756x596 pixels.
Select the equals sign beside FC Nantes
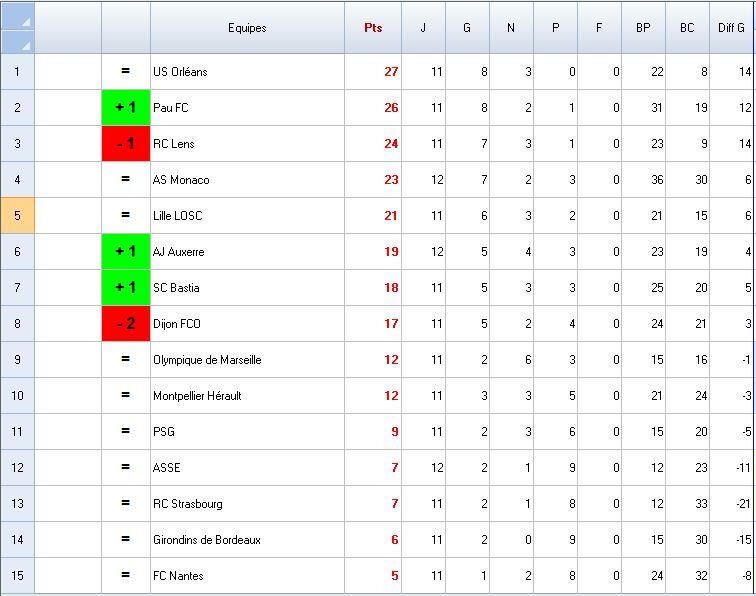click(126, 575)
